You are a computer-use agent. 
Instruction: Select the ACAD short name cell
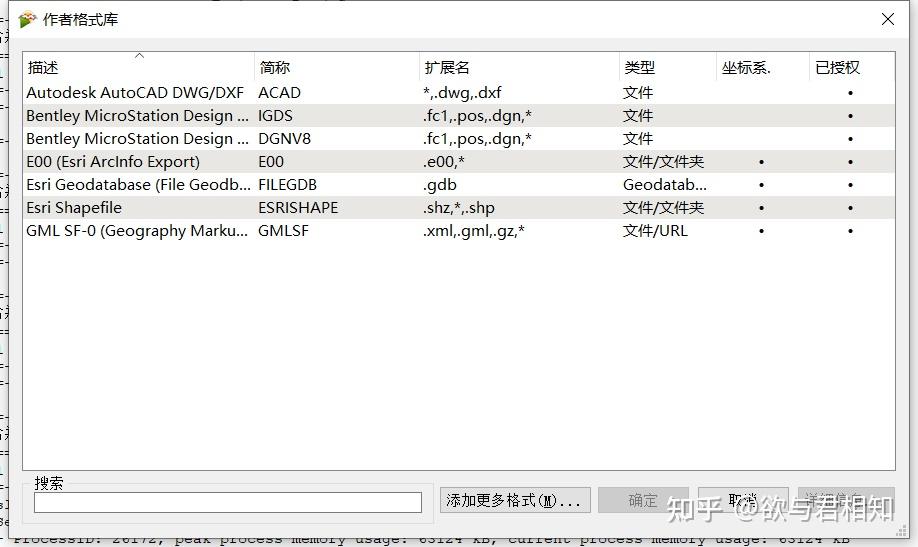tap(279, 93)
